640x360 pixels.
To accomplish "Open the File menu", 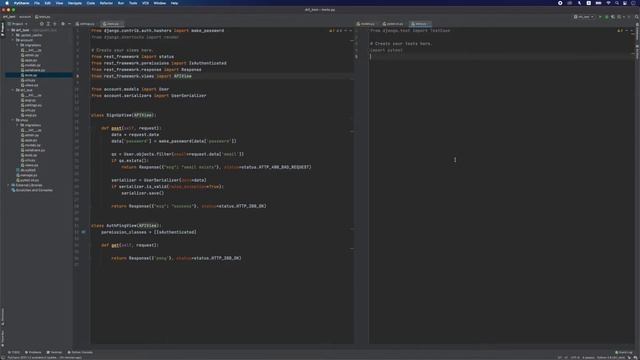I will [37, 3].
